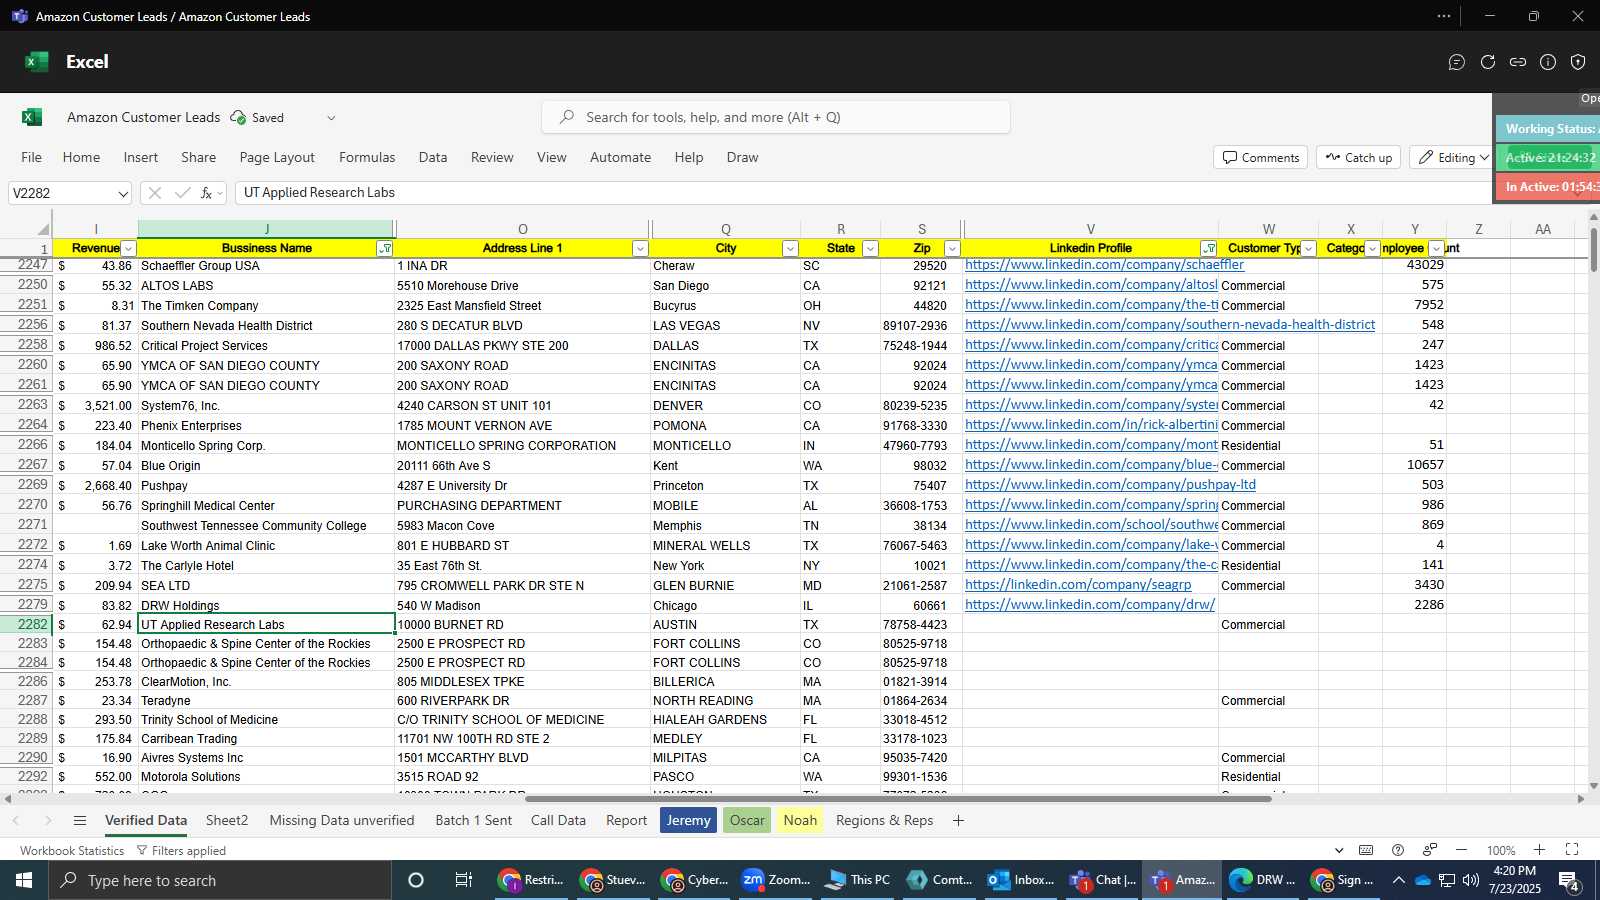Click the Catch up button
Viewport: 1600px width, 900px height.
[1358, 158]
